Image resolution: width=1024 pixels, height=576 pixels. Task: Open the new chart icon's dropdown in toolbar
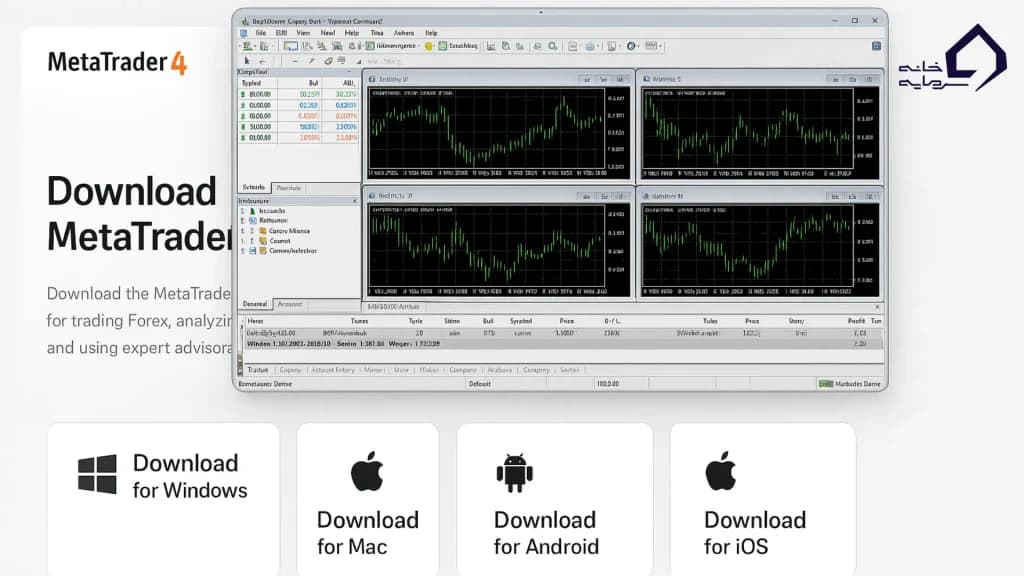point(255,46)
